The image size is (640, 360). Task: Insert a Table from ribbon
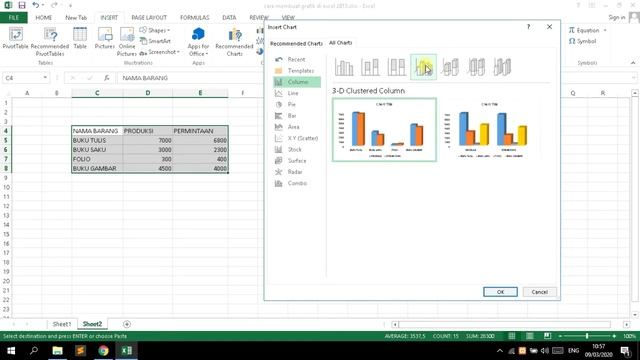click(x=80, y=38)
